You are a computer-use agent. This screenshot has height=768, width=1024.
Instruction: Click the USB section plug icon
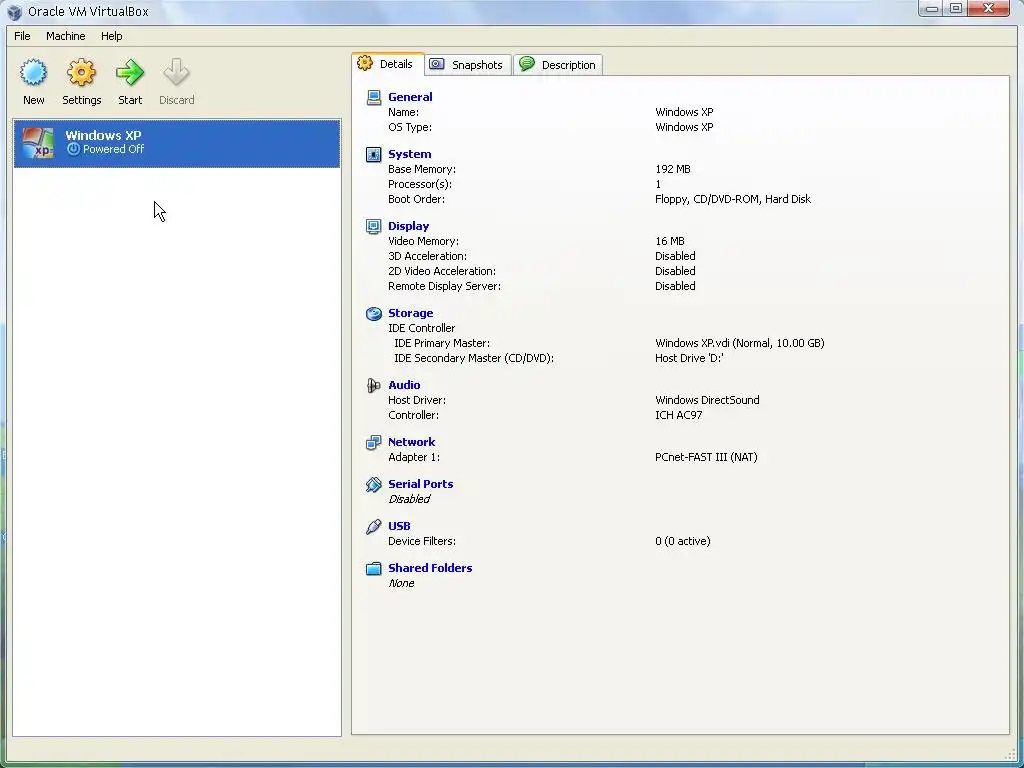coord(374,526)
